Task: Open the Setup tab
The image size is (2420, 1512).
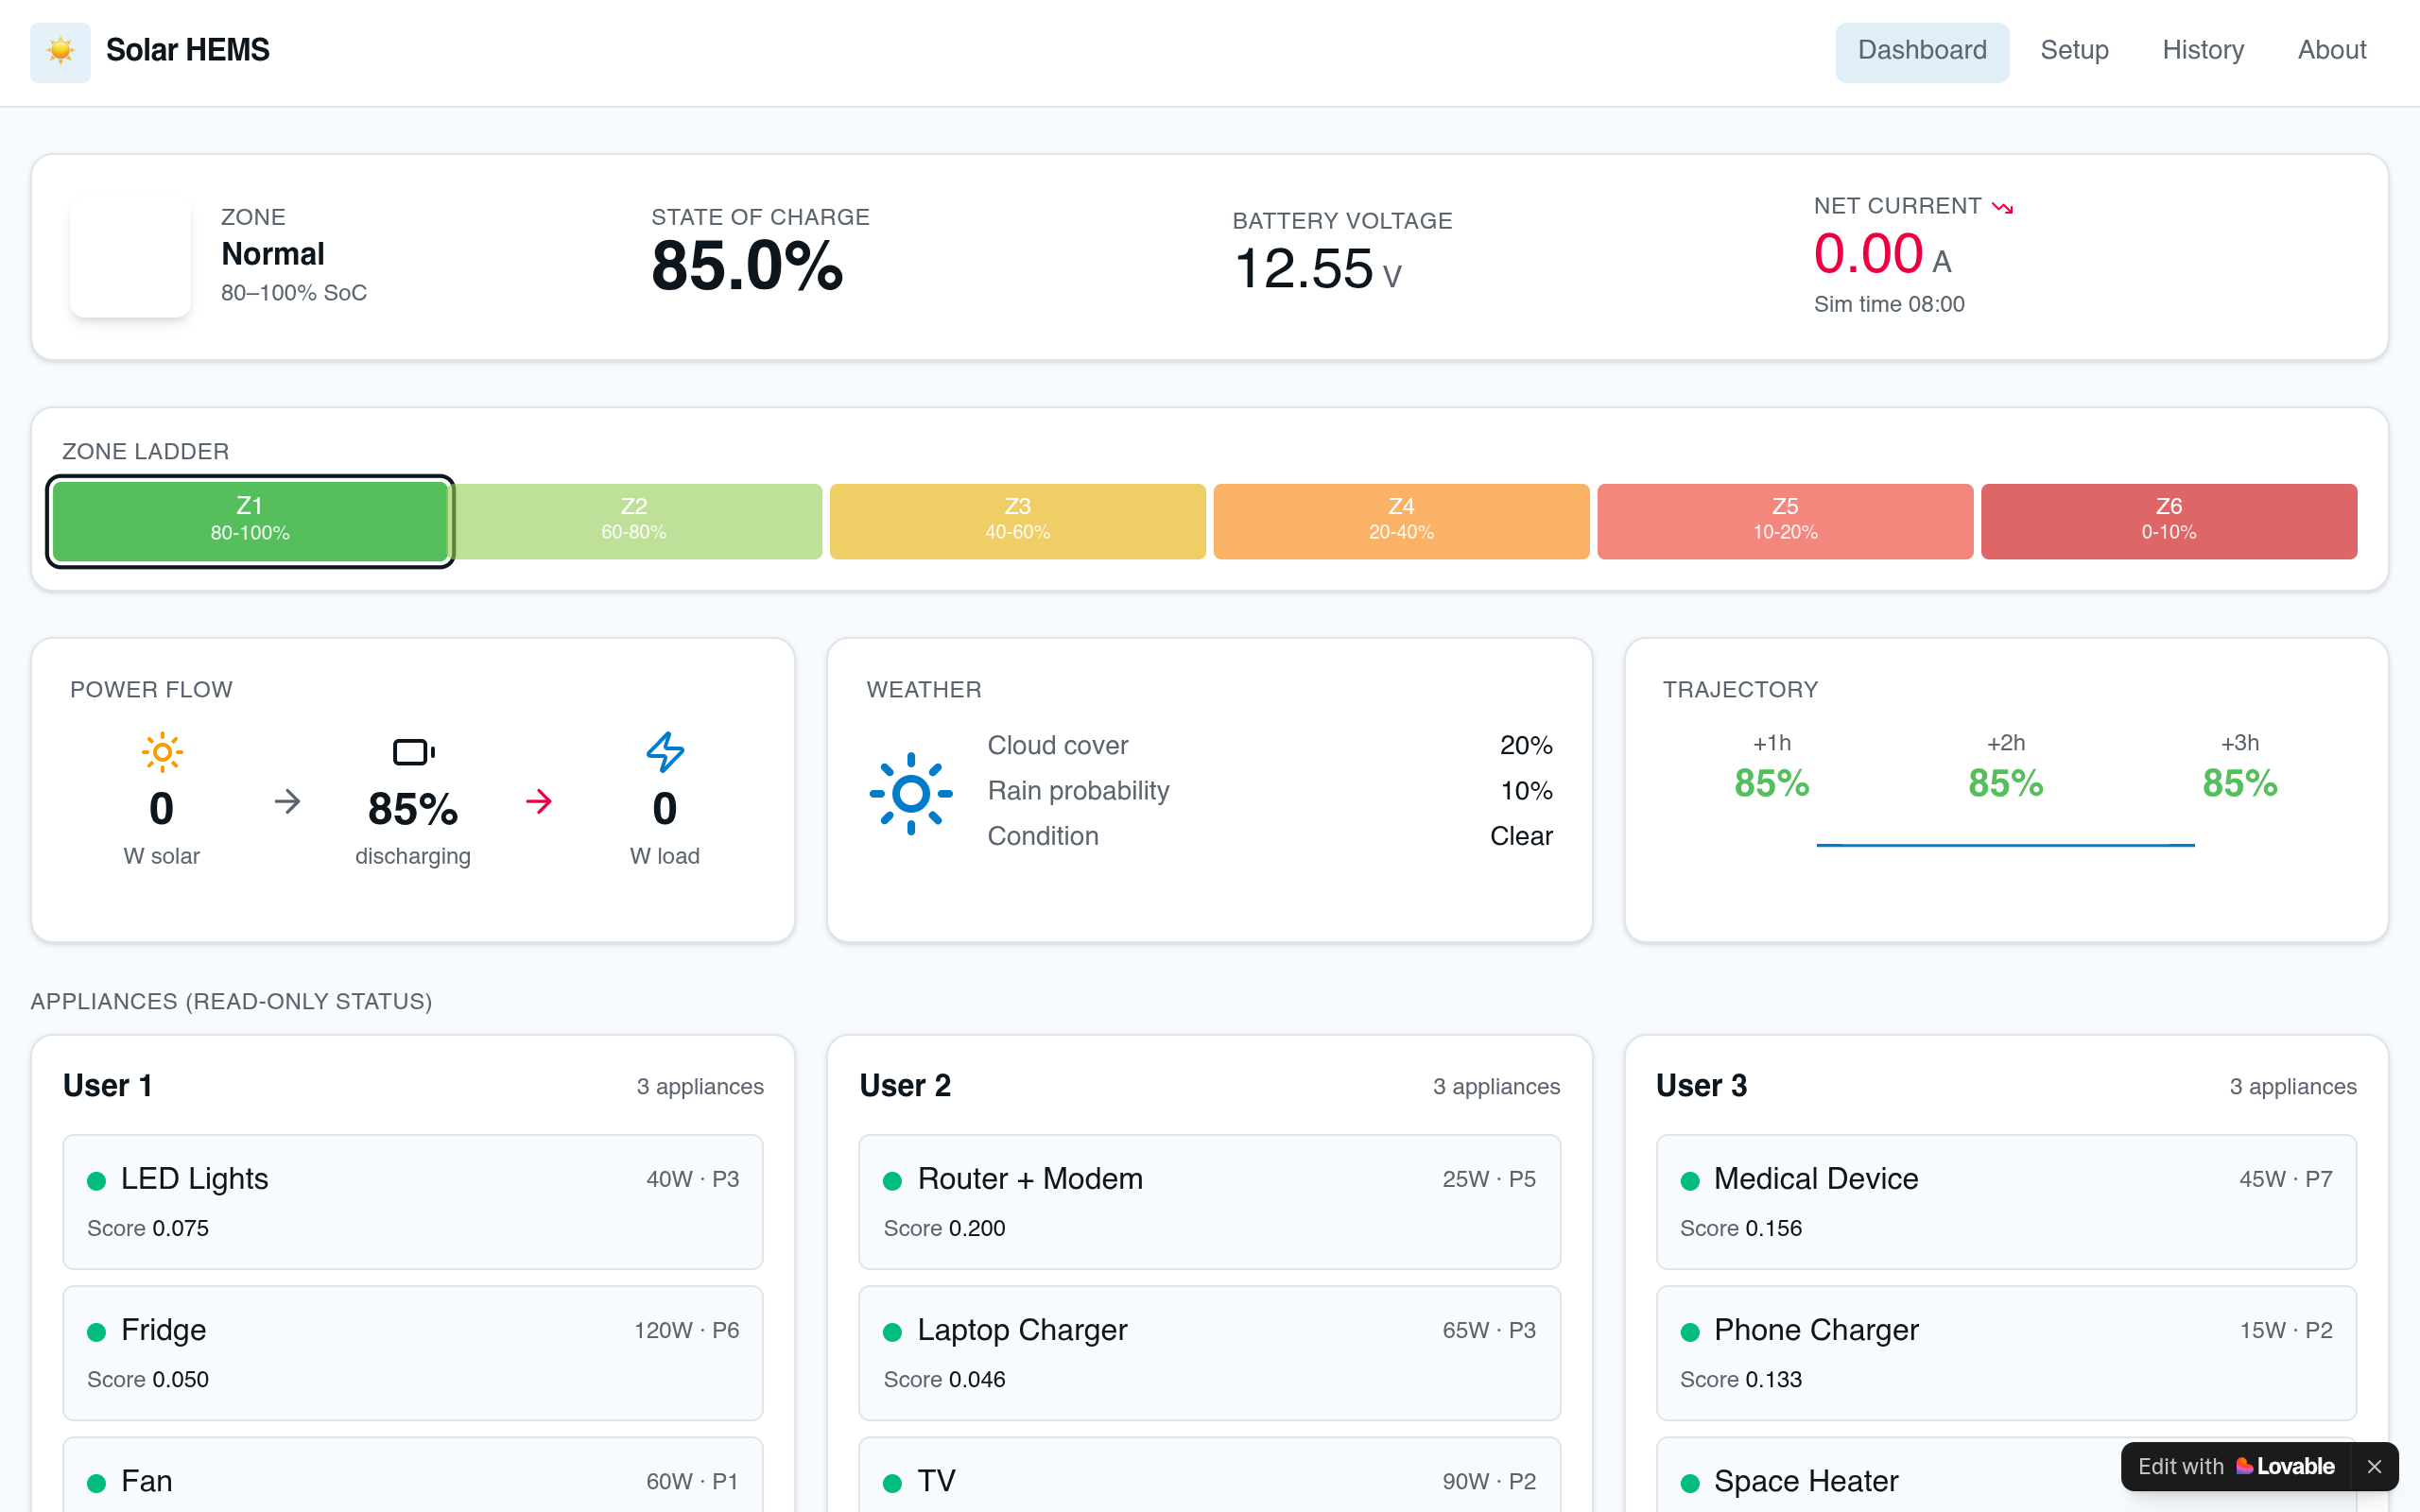Action: (x=2074, y=51)
